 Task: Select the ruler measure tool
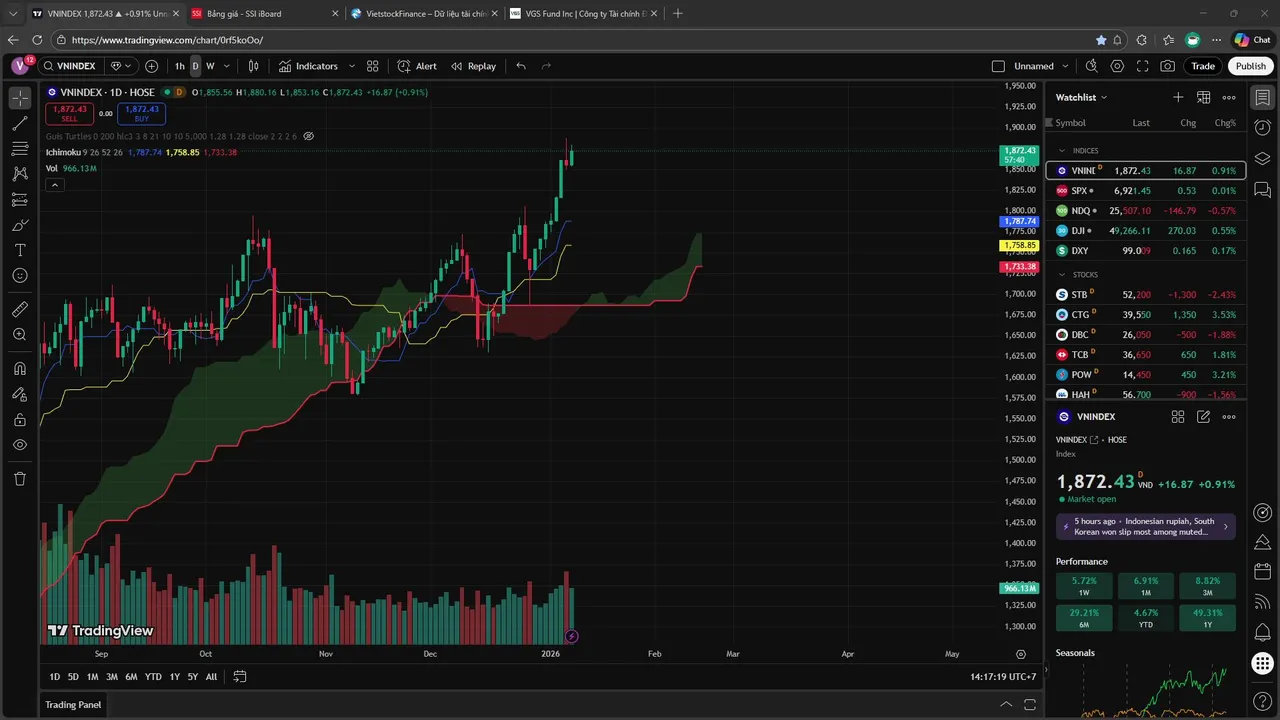20,309
